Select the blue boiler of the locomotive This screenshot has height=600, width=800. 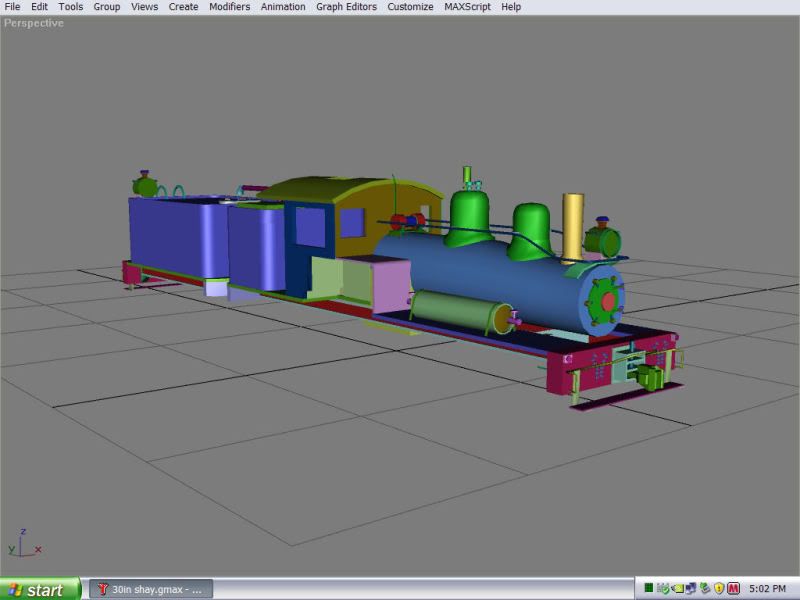click(x=490, y=276)
